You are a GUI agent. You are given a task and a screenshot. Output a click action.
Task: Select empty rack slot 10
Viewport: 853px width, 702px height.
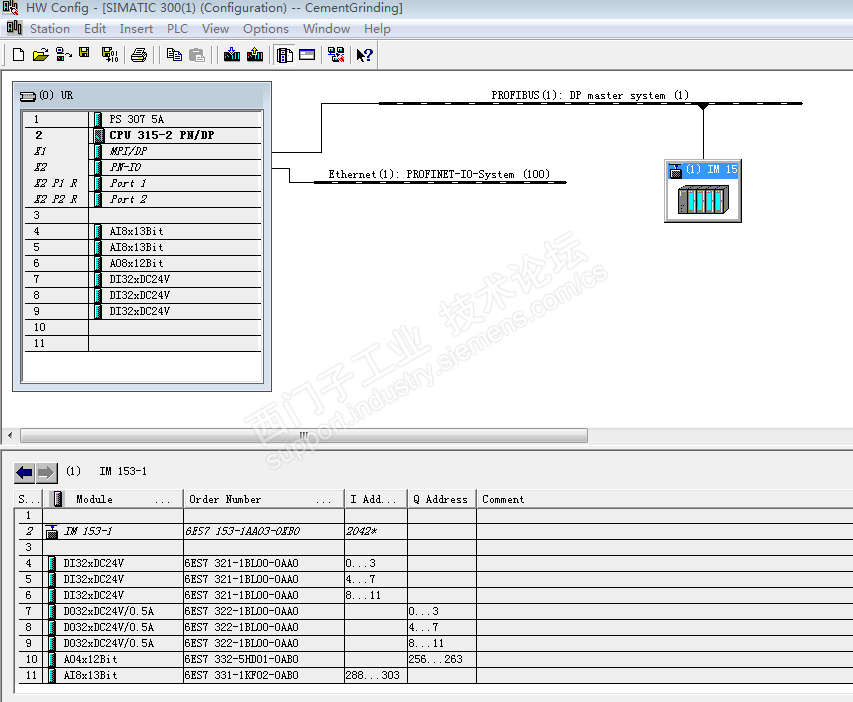click(143, 327)
